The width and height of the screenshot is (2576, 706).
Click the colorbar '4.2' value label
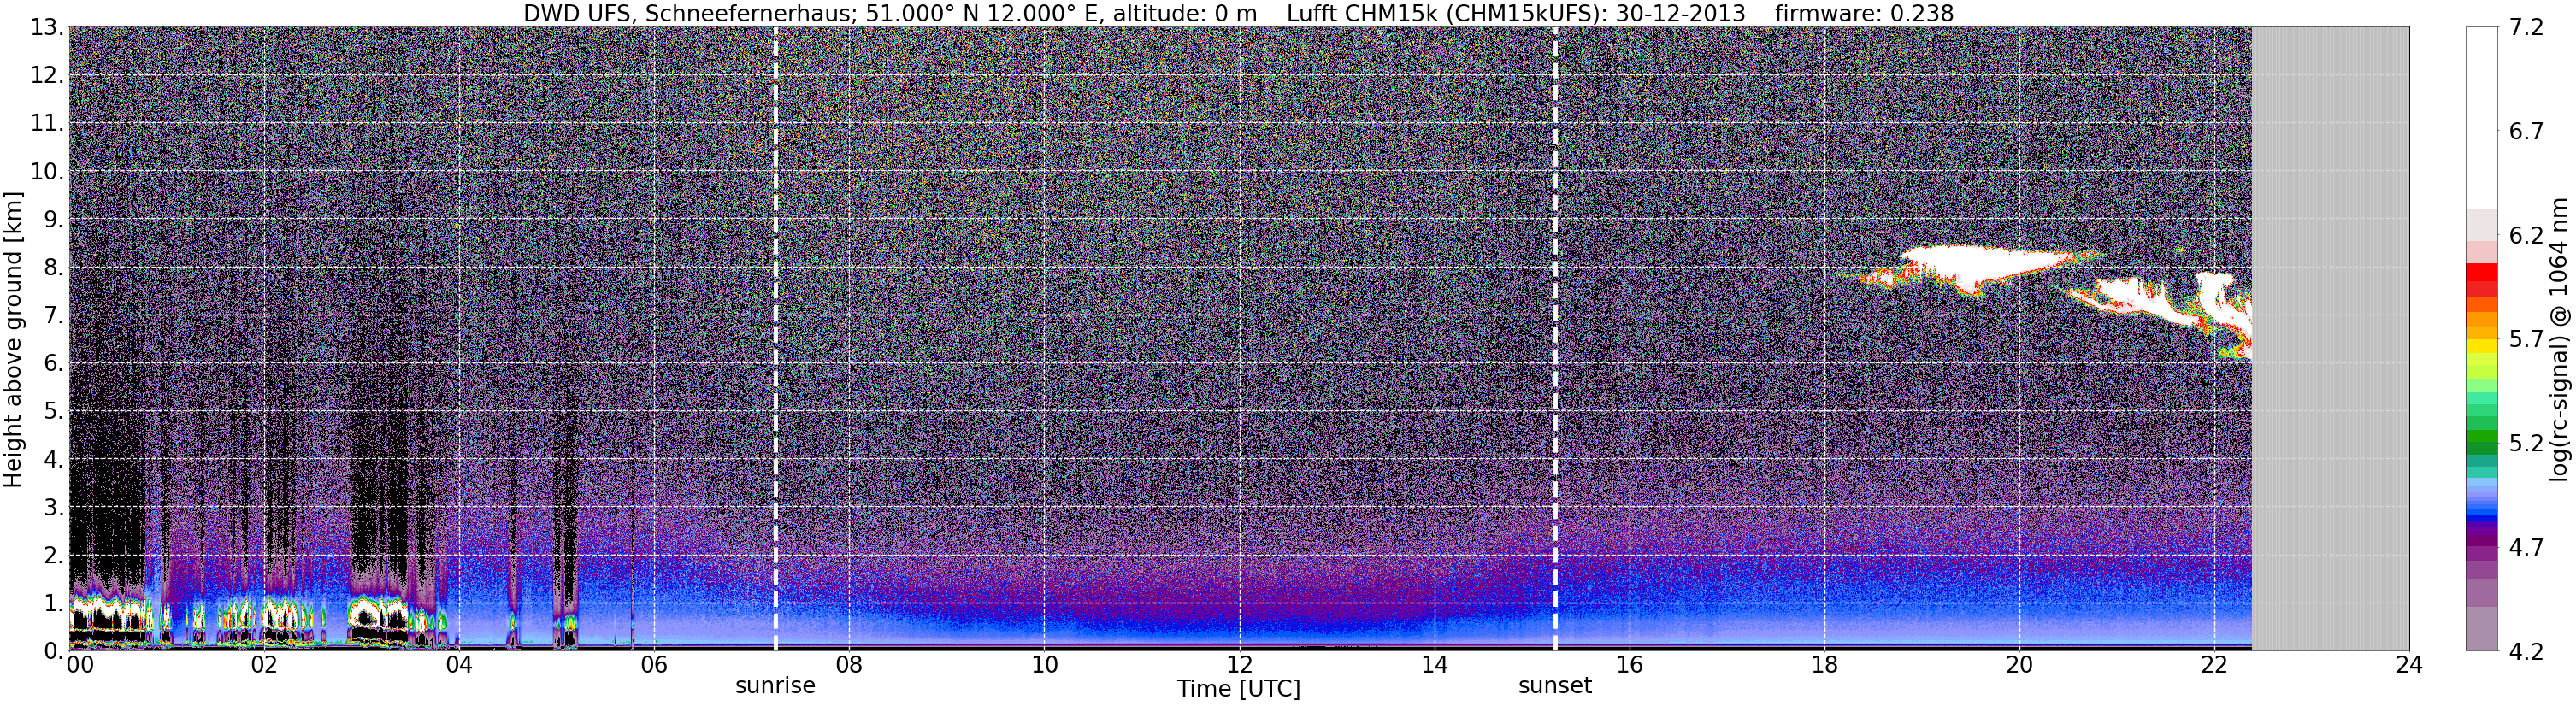pyautogui.click(x=2526, y=651)
